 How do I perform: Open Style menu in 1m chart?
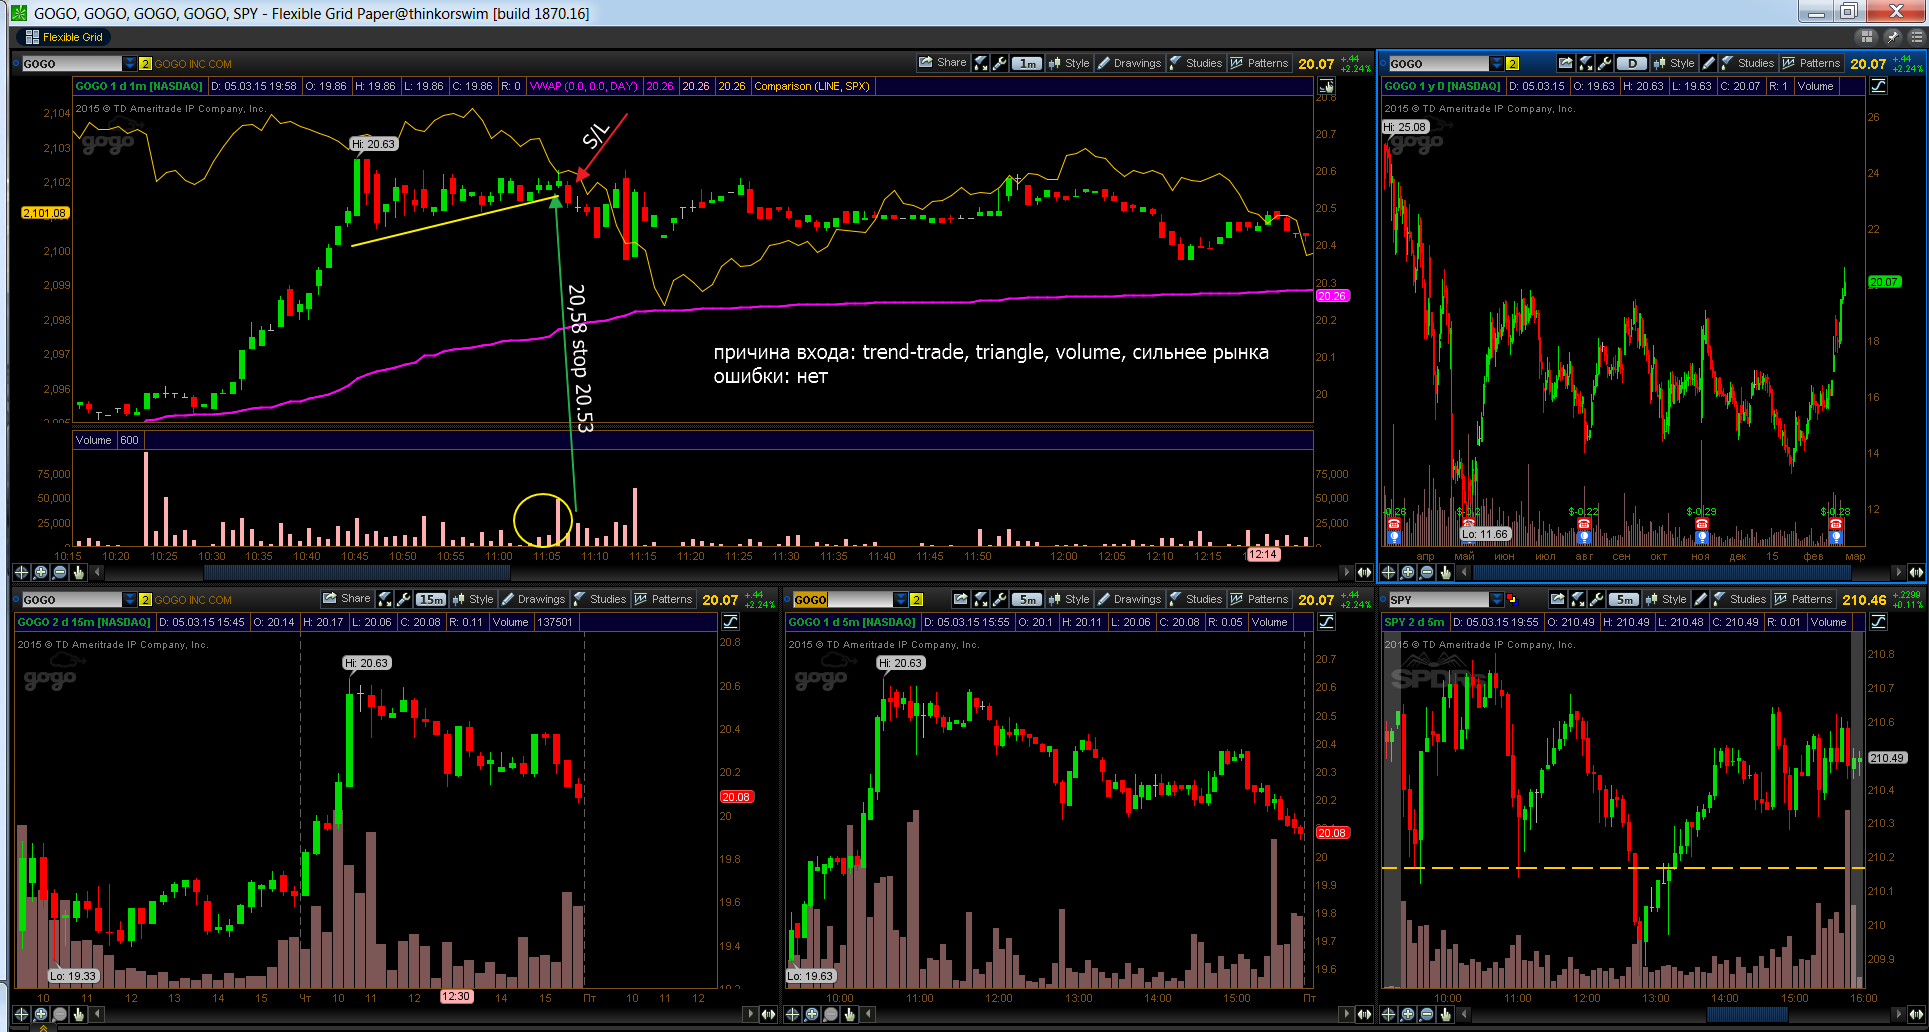1069,63
